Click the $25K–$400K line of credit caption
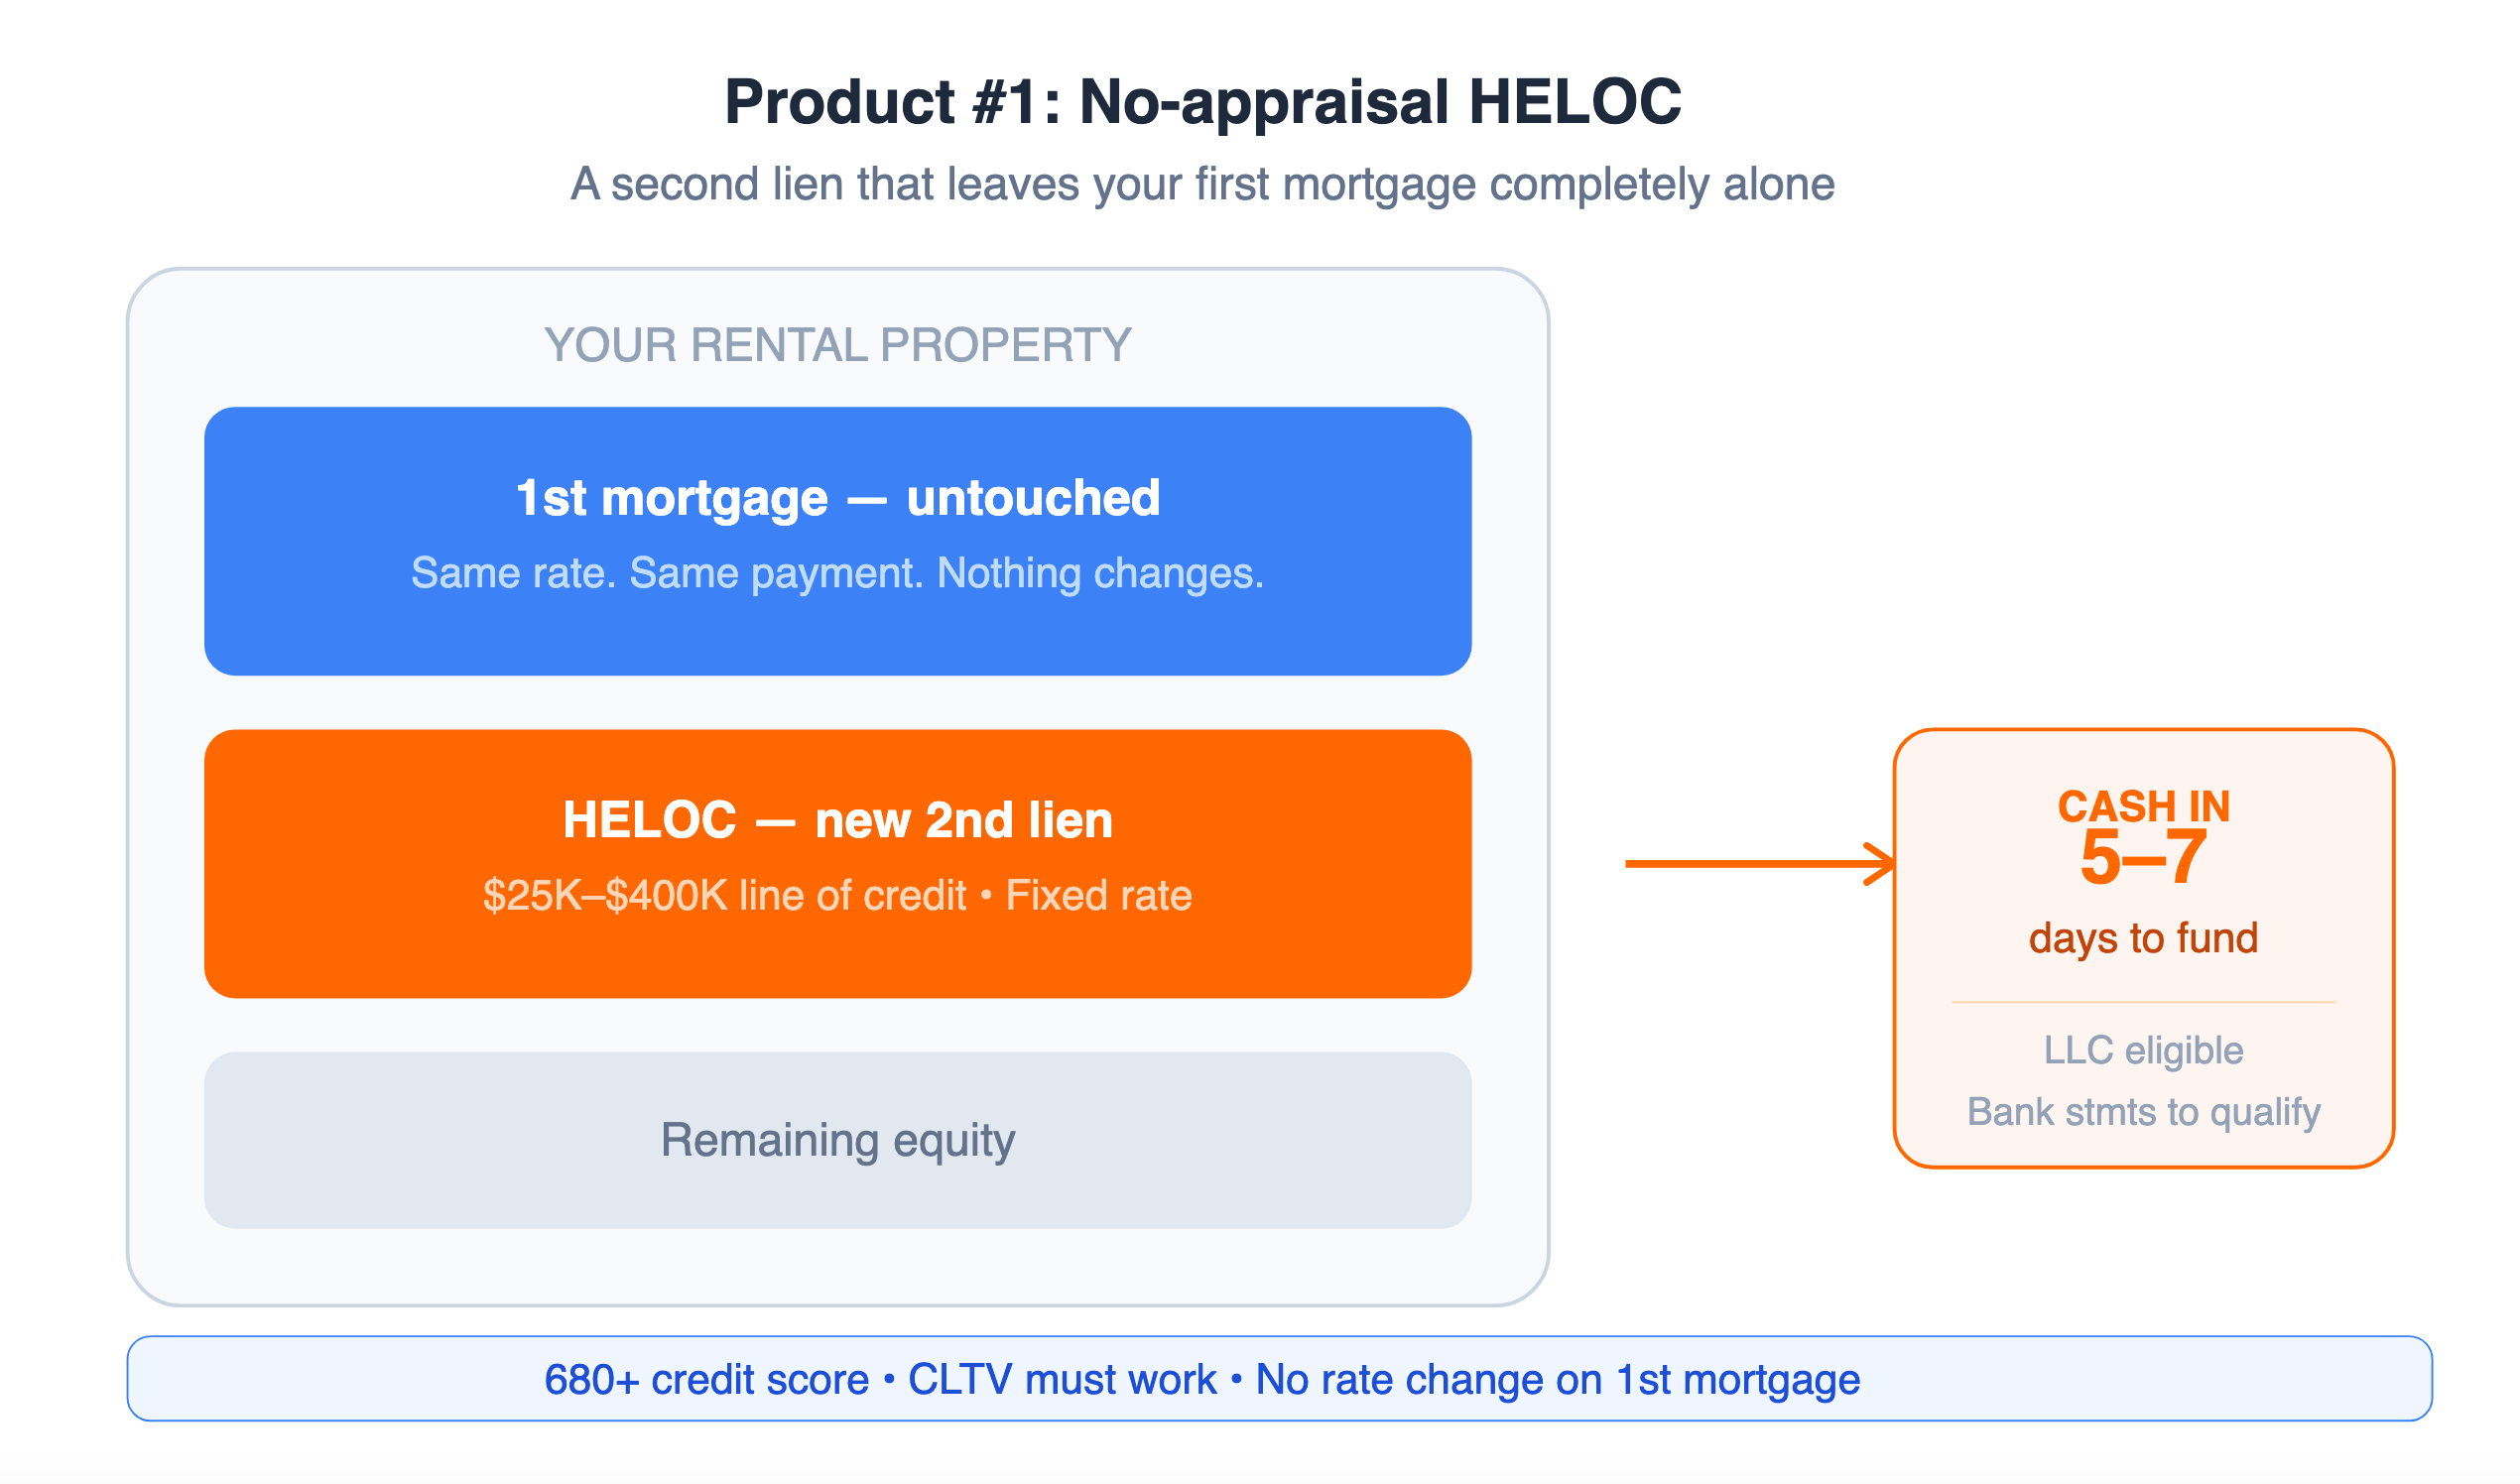 [x=725, y=895]
